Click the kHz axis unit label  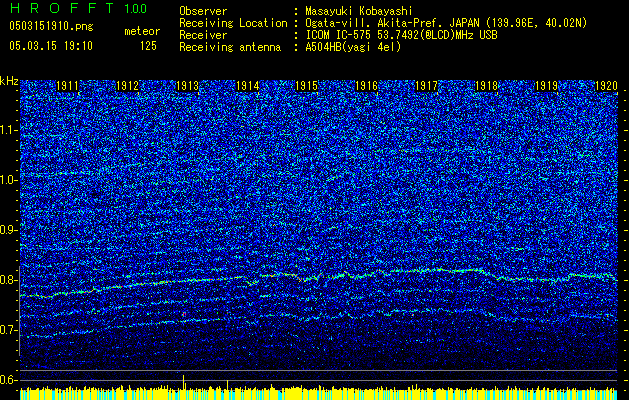pos(9,81)
